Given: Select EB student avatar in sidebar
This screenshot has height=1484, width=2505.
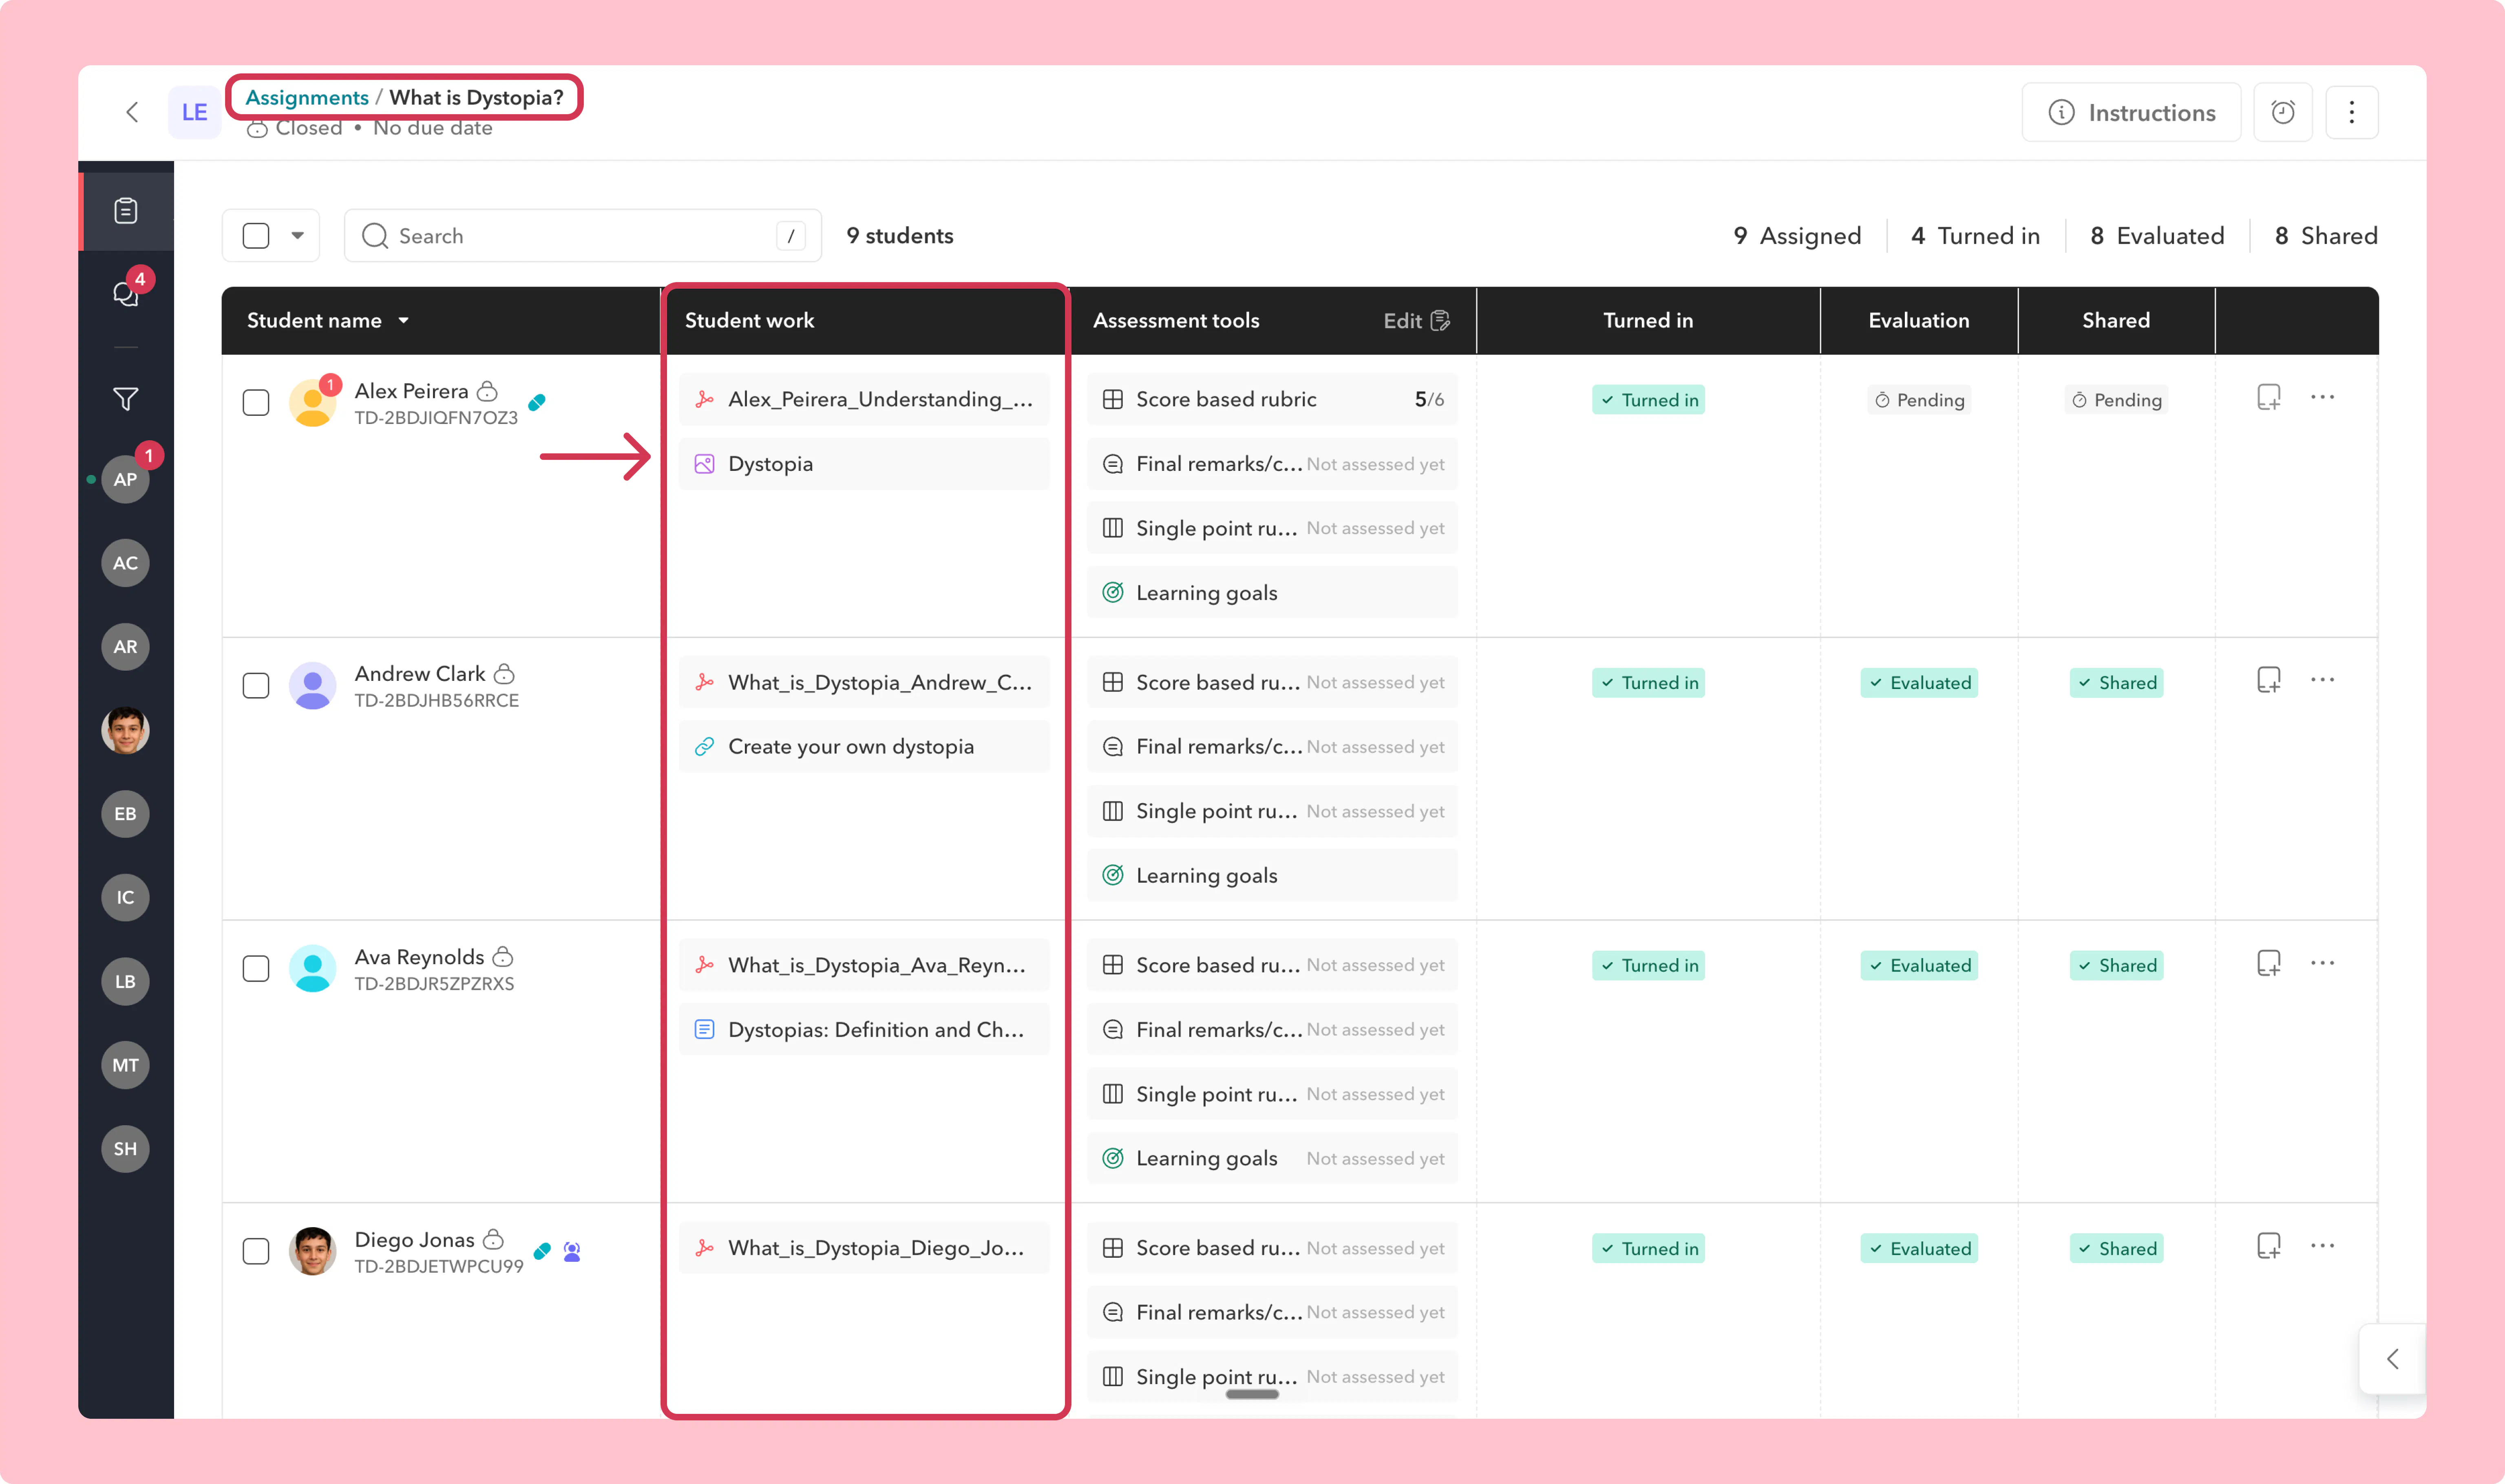Looking at the screenshot, I should 126,814.
